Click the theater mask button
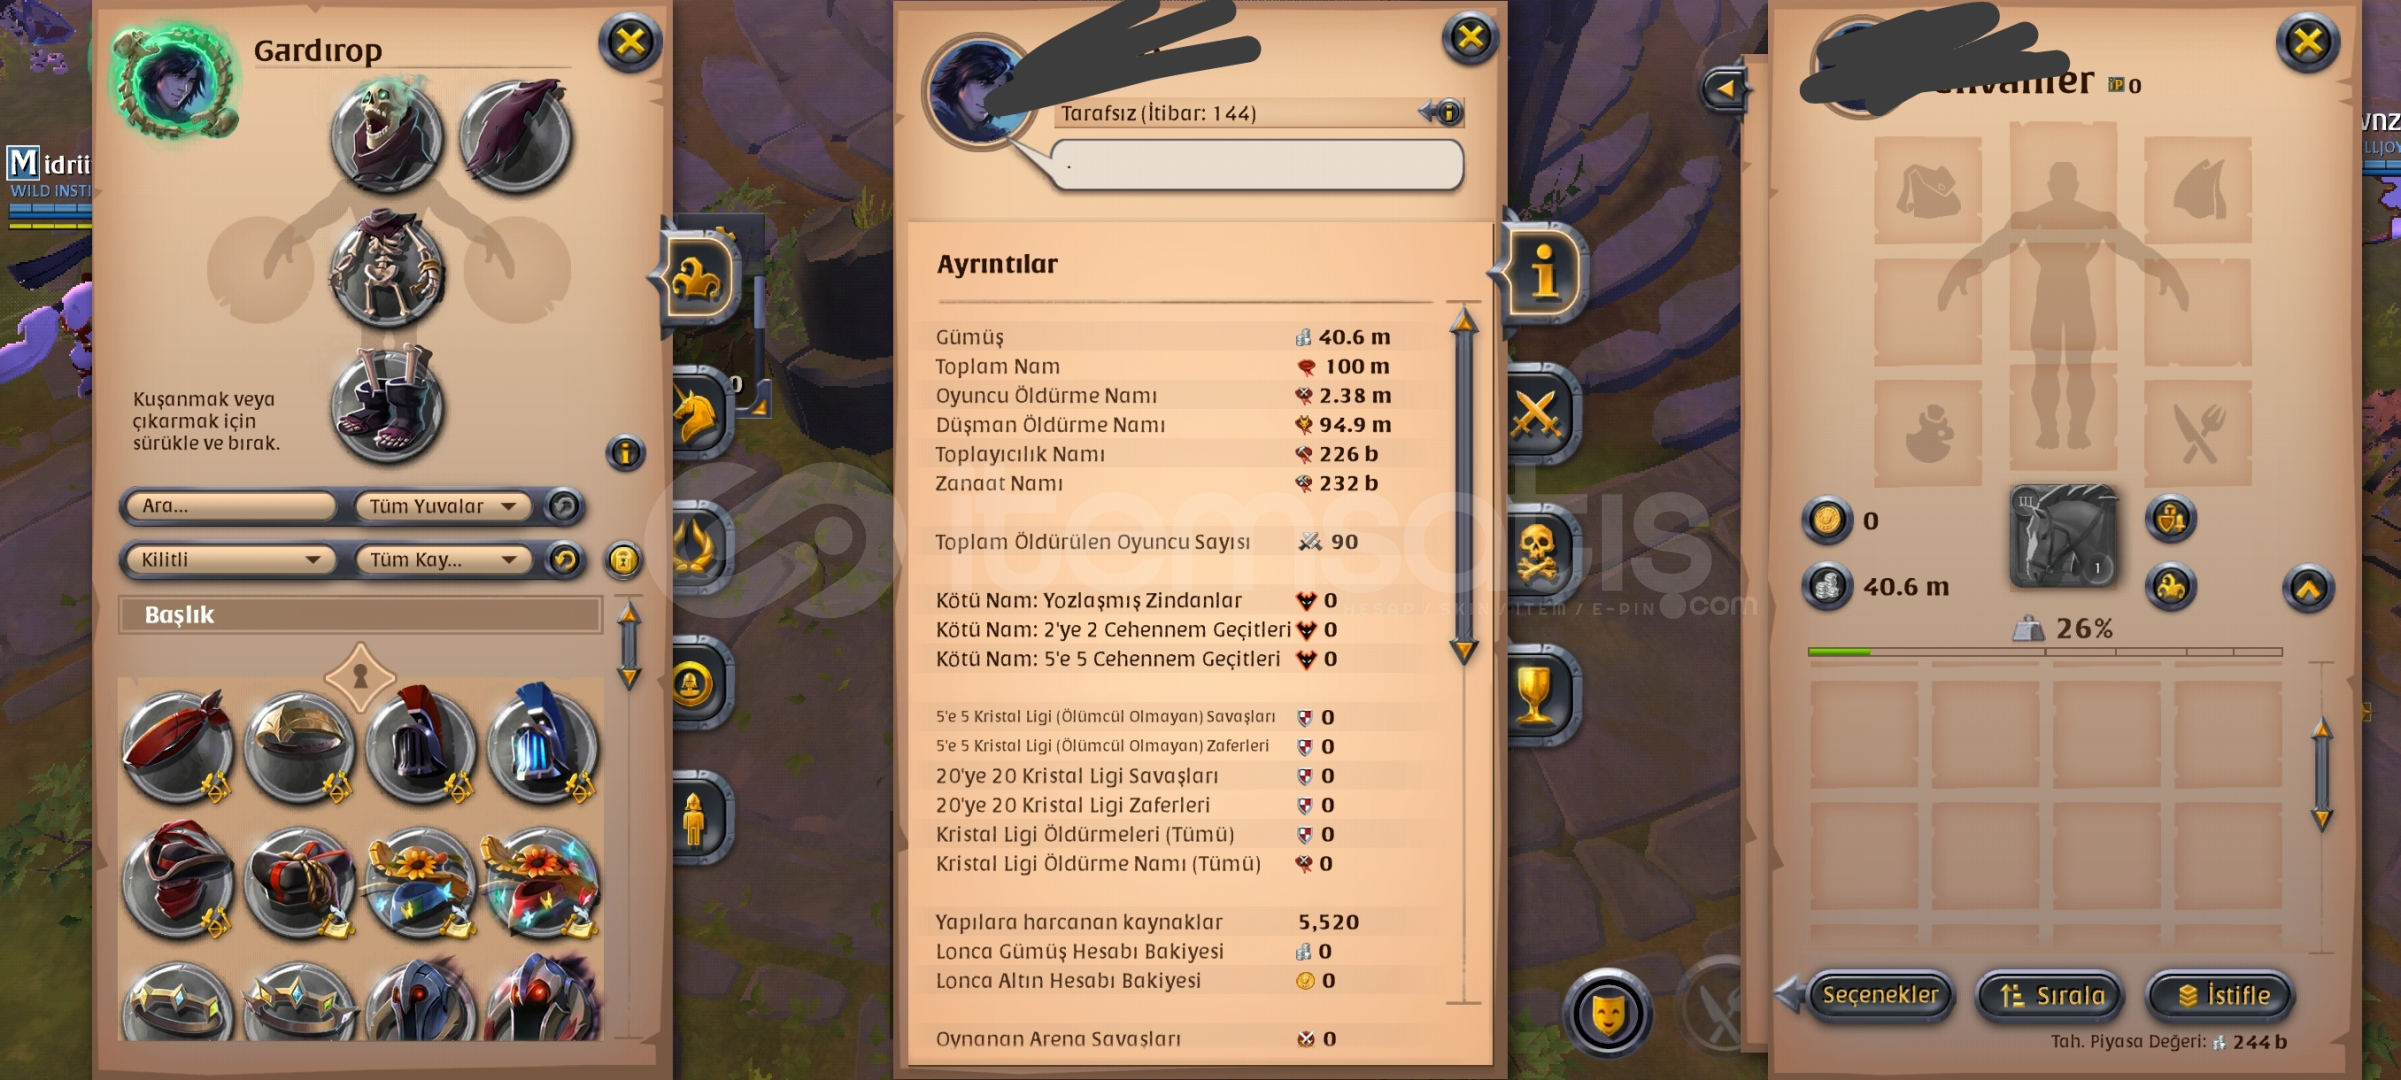The height and width of the screenshot is (1080, 2401). point(1607,1014)
